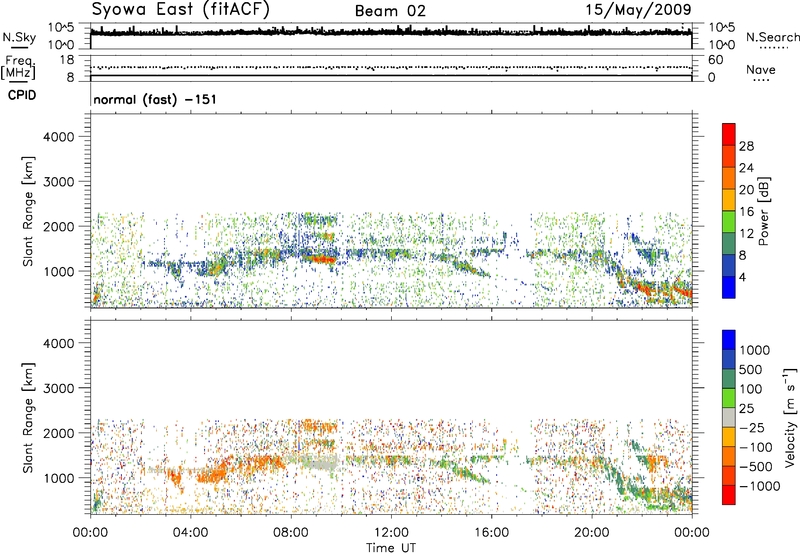800x554 pixels.
Task: Click the red bottom of the velocity colorbar
Action: (x=729, y=495)
